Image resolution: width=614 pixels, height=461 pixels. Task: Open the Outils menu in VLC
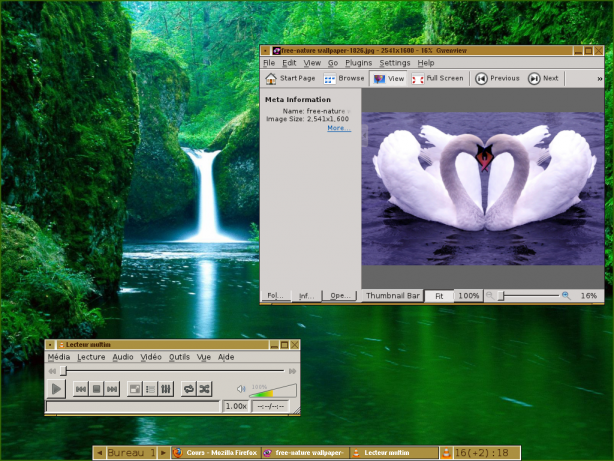point(179,357)
